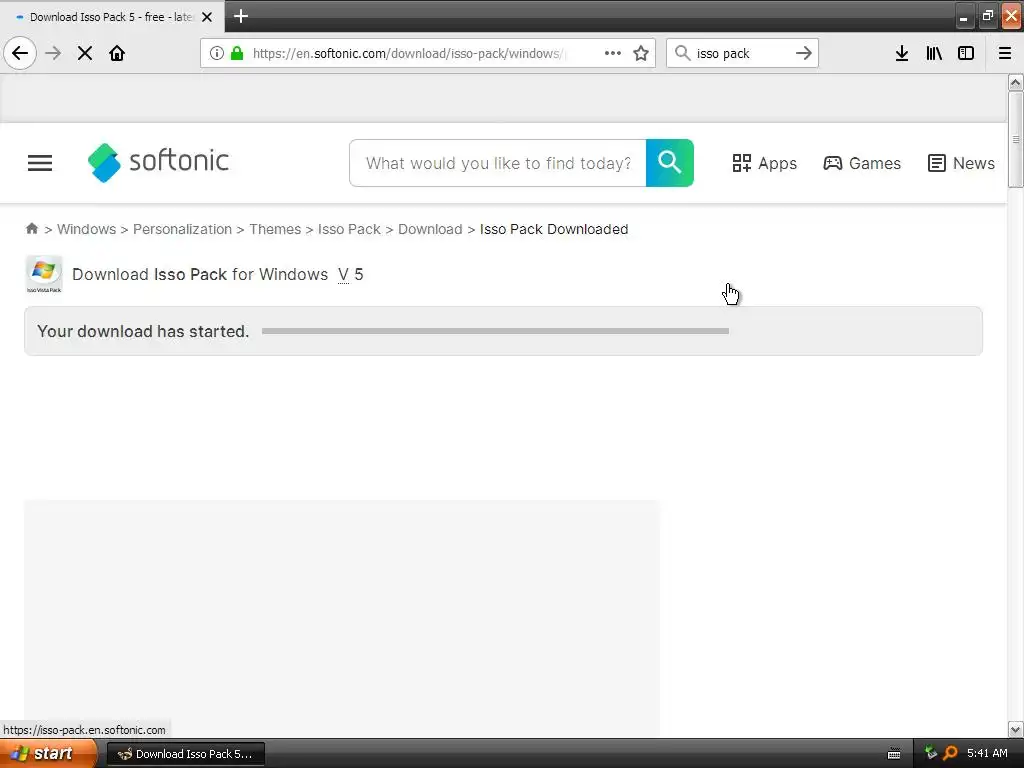Click the browser address bar URL
Viewport: 1024px width, 768px height.
click(409, 54)
